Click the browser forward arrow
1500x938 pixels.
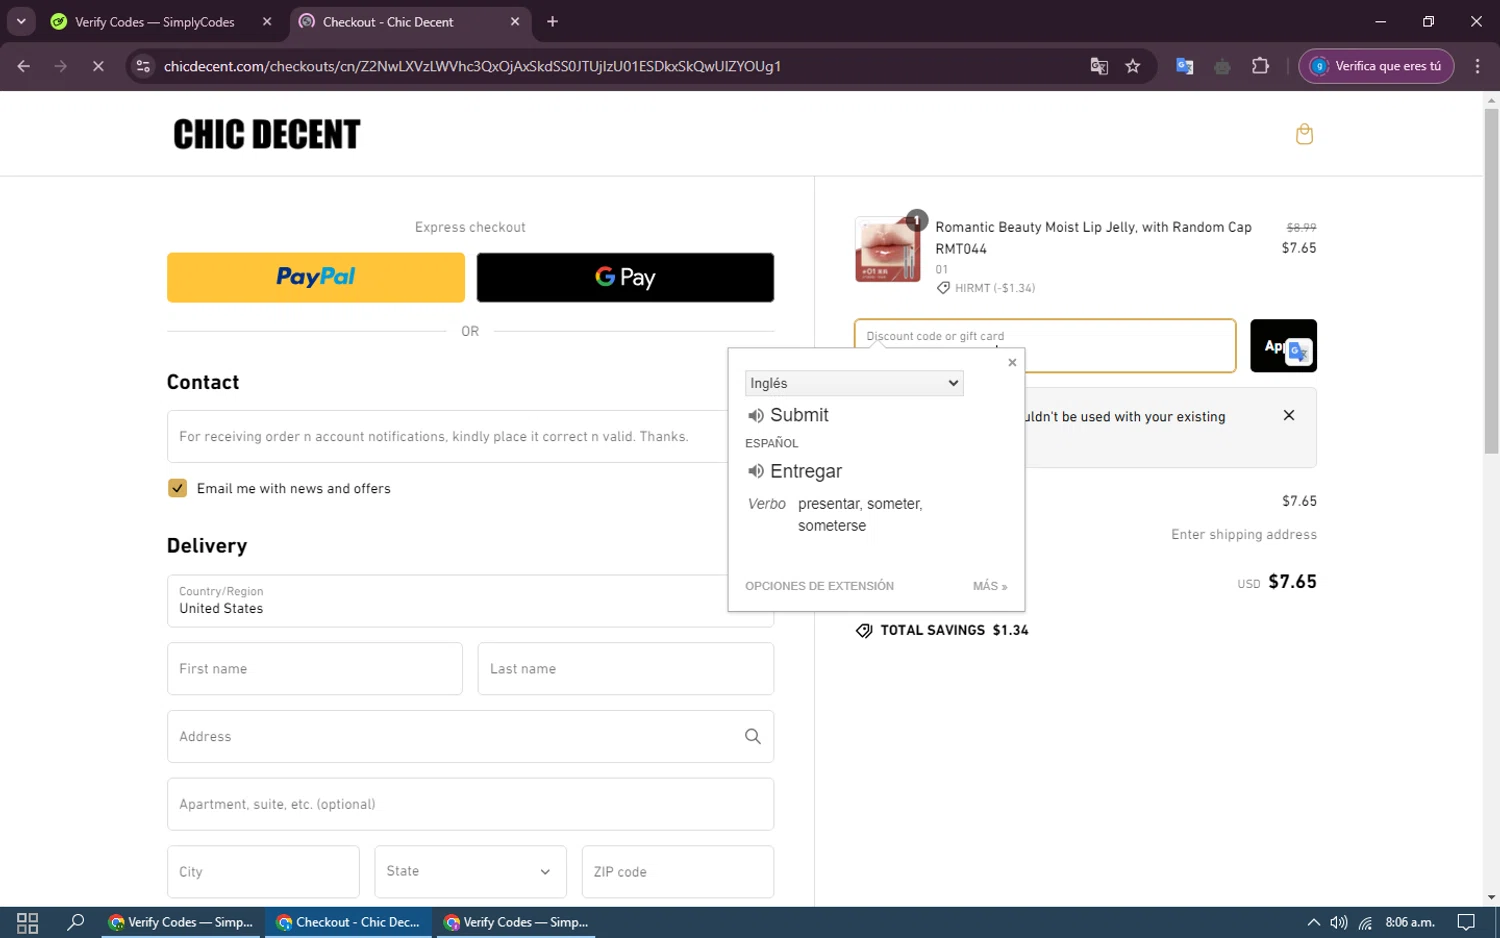[61, 66]
